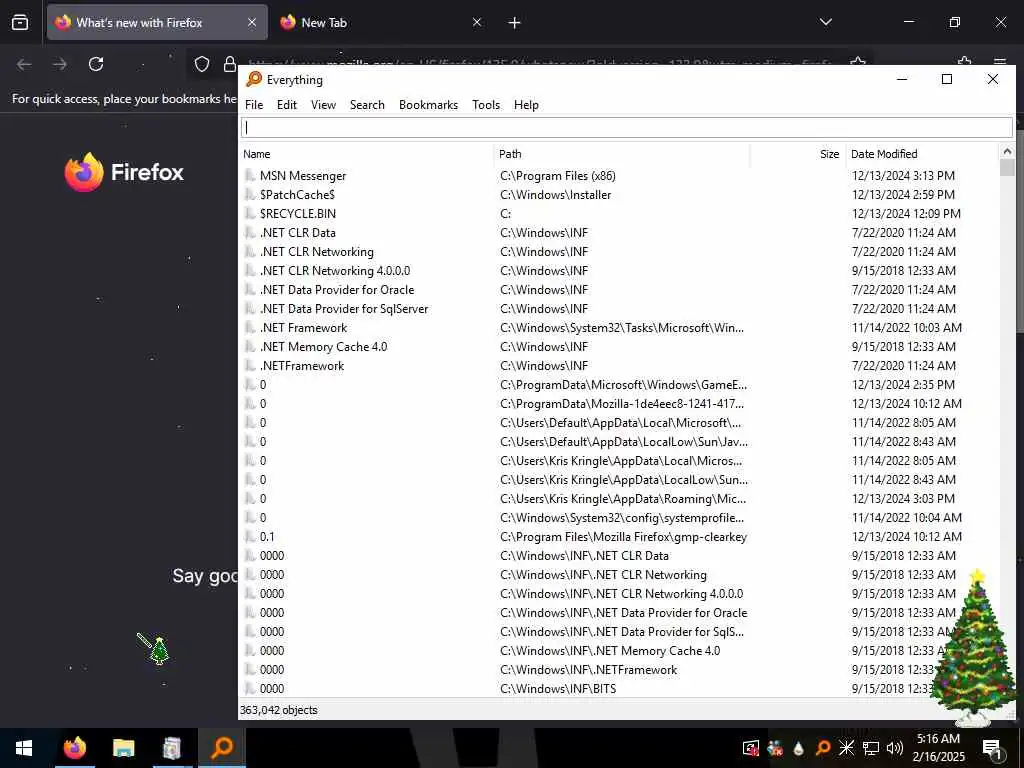Screen dimensions: 1024x768
Task: Sort results by Date Modified column header
Action: point(922,154)
